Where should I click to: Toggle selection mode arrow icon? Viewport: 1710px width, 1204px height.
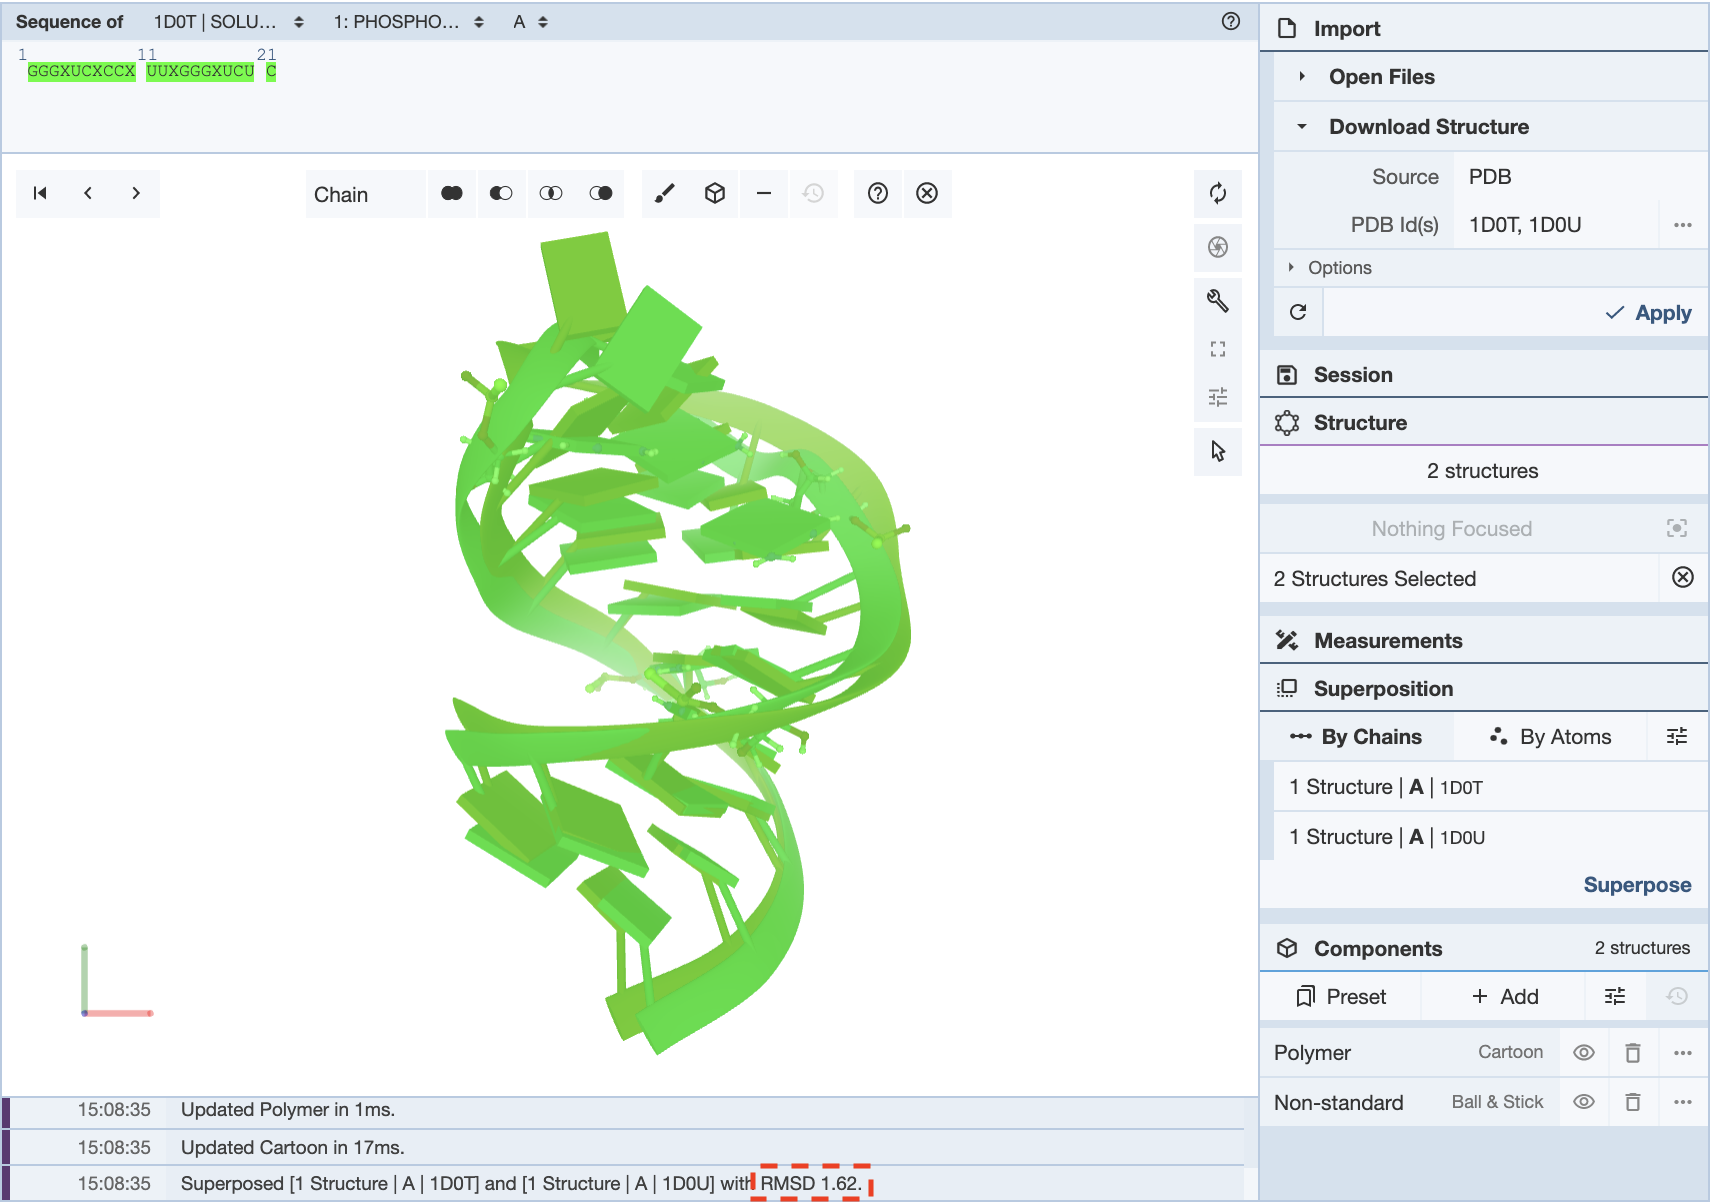[x=1217, y=451]
